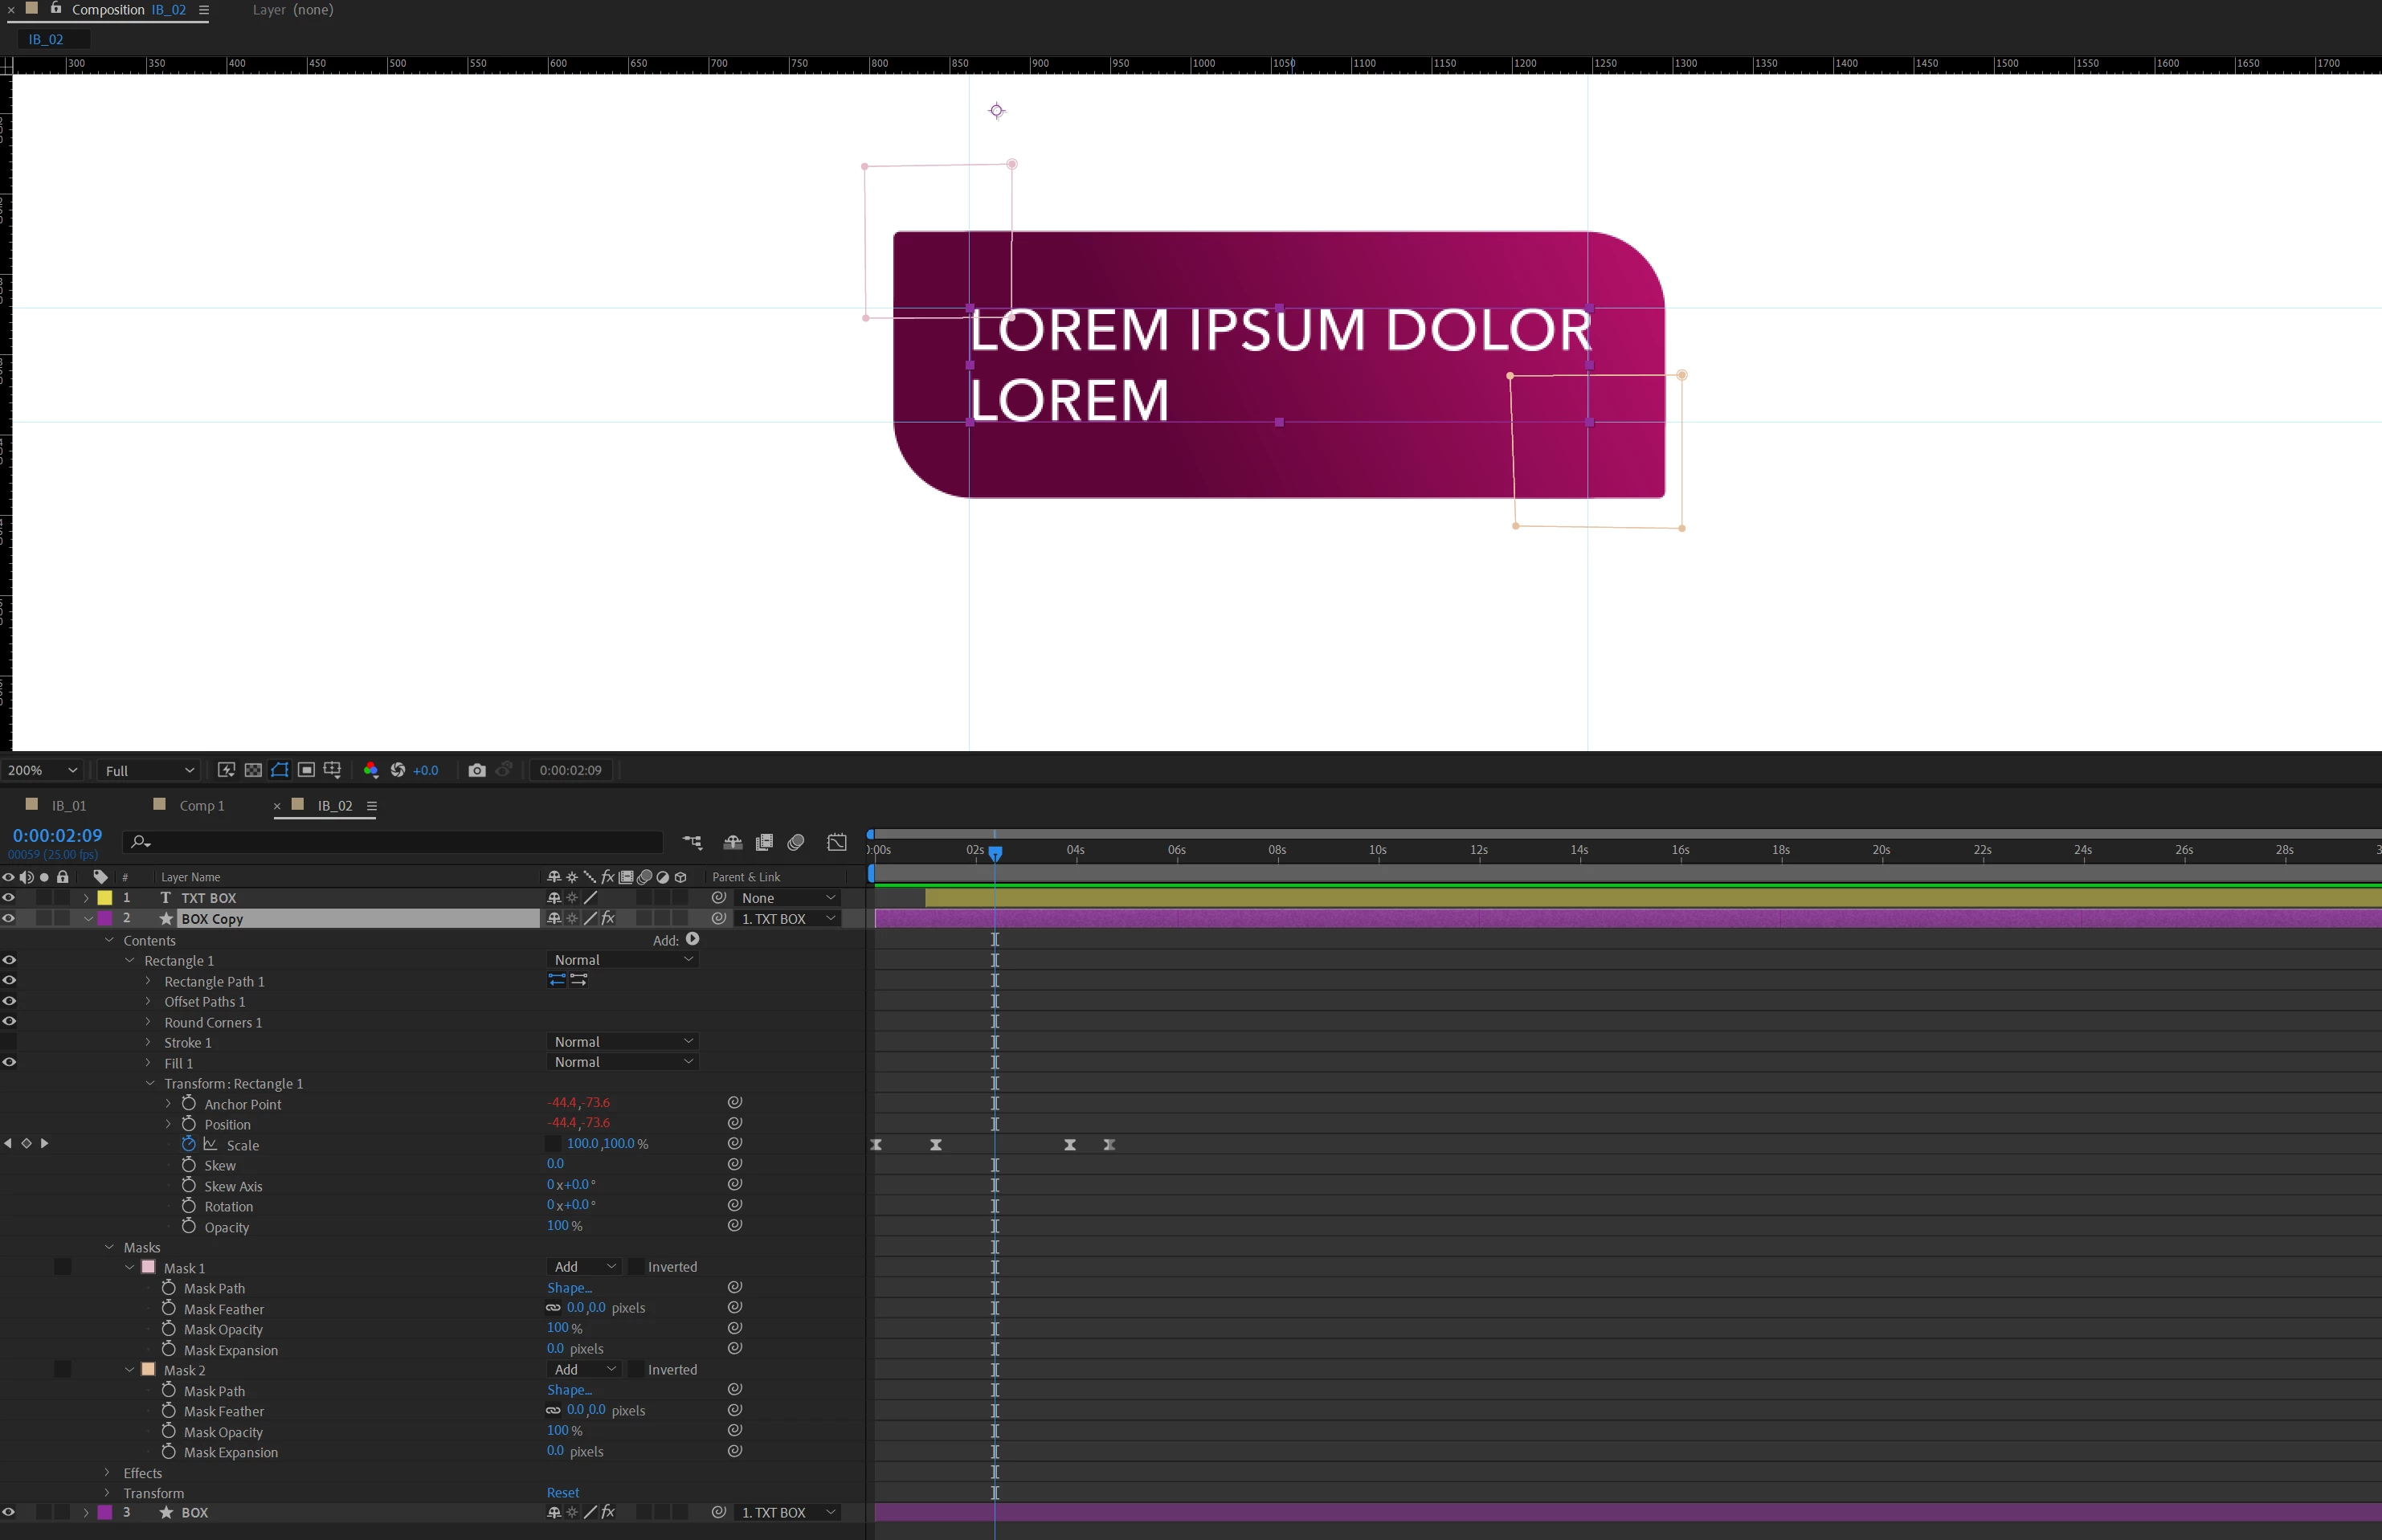Switch to the IB_01 timeline tab
This screenshot has width=2382, height=1540.
click(x=68, y=806)
